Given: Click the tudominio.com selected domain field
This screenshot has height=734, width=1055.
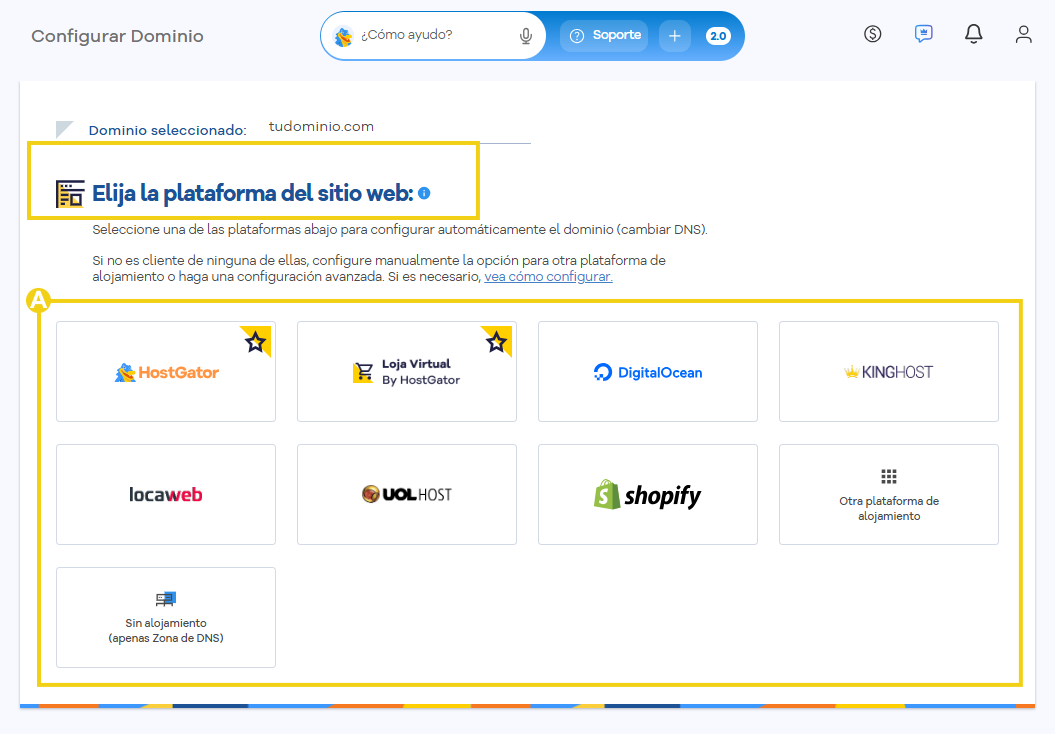Looking at the screenshot, I should [x=398, y=127].
